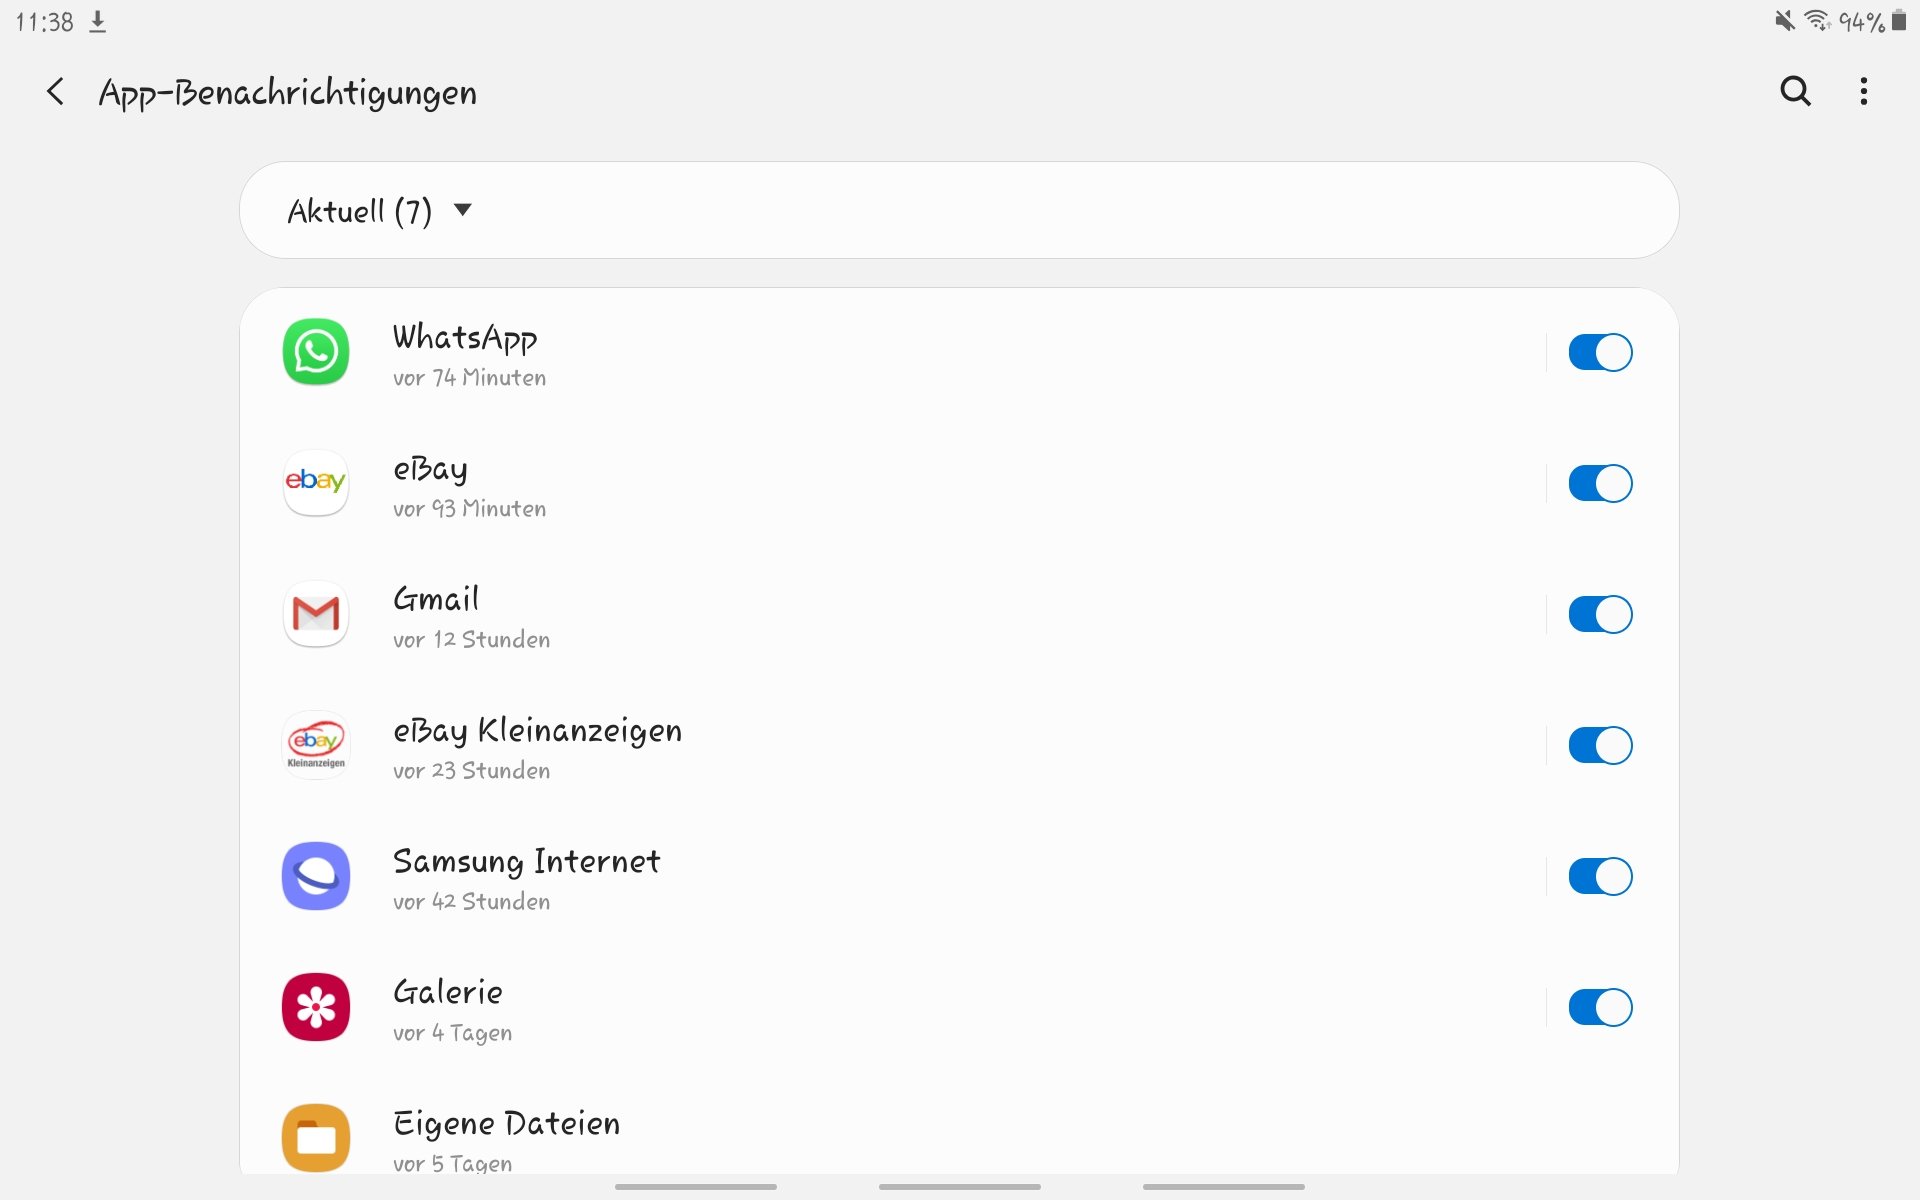The image size is (1920, 1200).
Task: Expand the Aktuell (7) dropdown
Action: 959,210
